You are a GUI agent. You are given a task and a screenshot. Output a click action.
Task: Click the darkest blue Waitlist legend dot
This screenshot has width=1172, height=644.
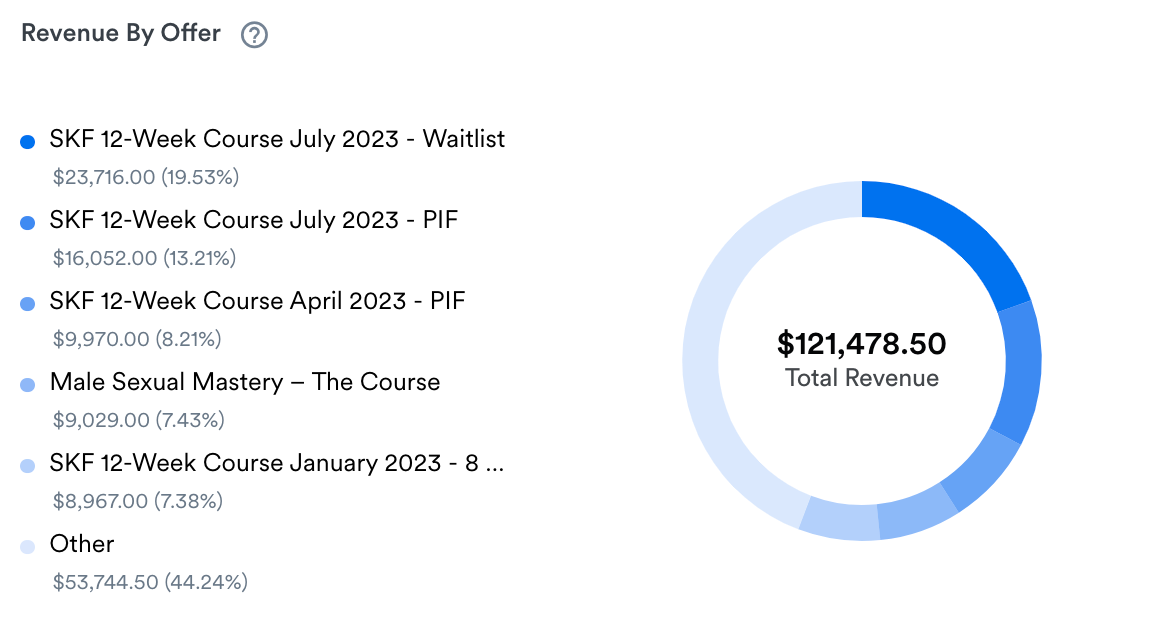click(x=28, y=142)
